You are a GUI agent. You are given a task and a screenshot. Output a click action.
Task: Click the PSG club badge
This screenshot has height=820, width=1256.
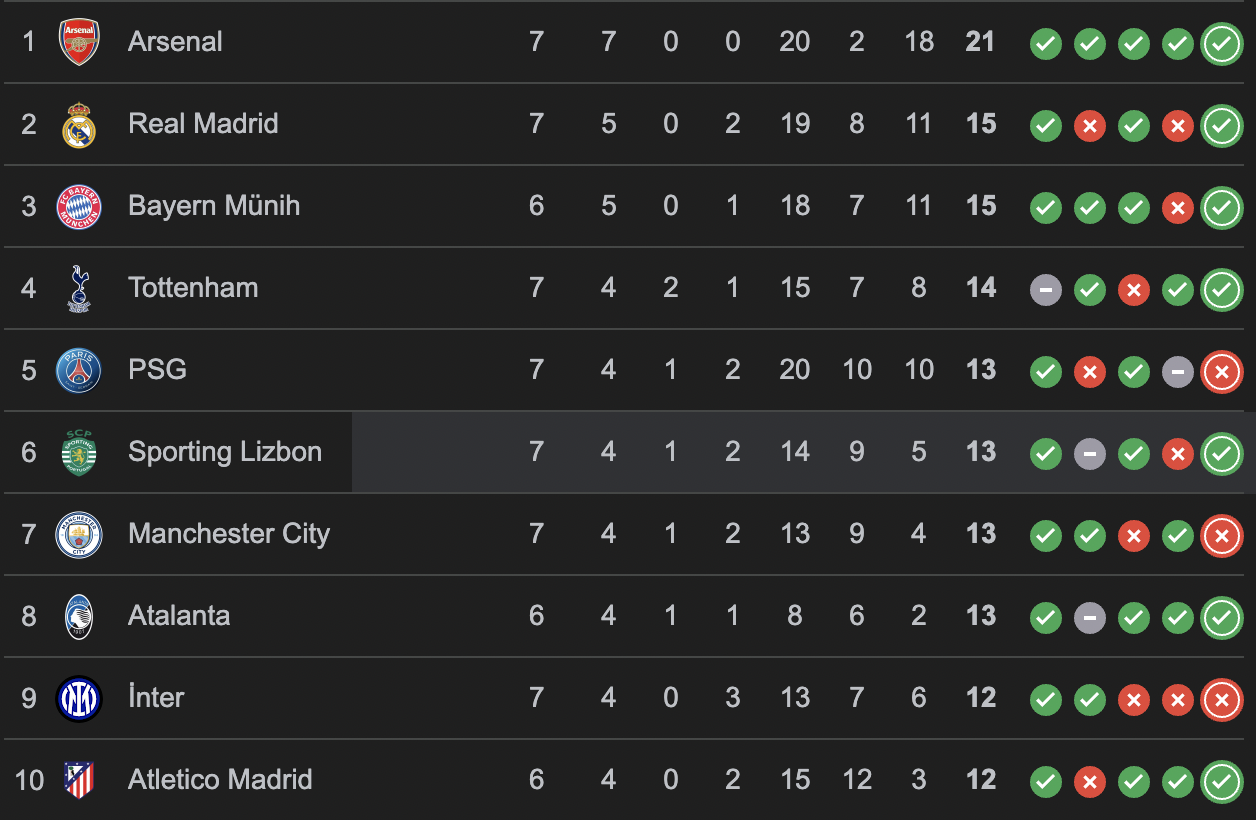[79, 371]
